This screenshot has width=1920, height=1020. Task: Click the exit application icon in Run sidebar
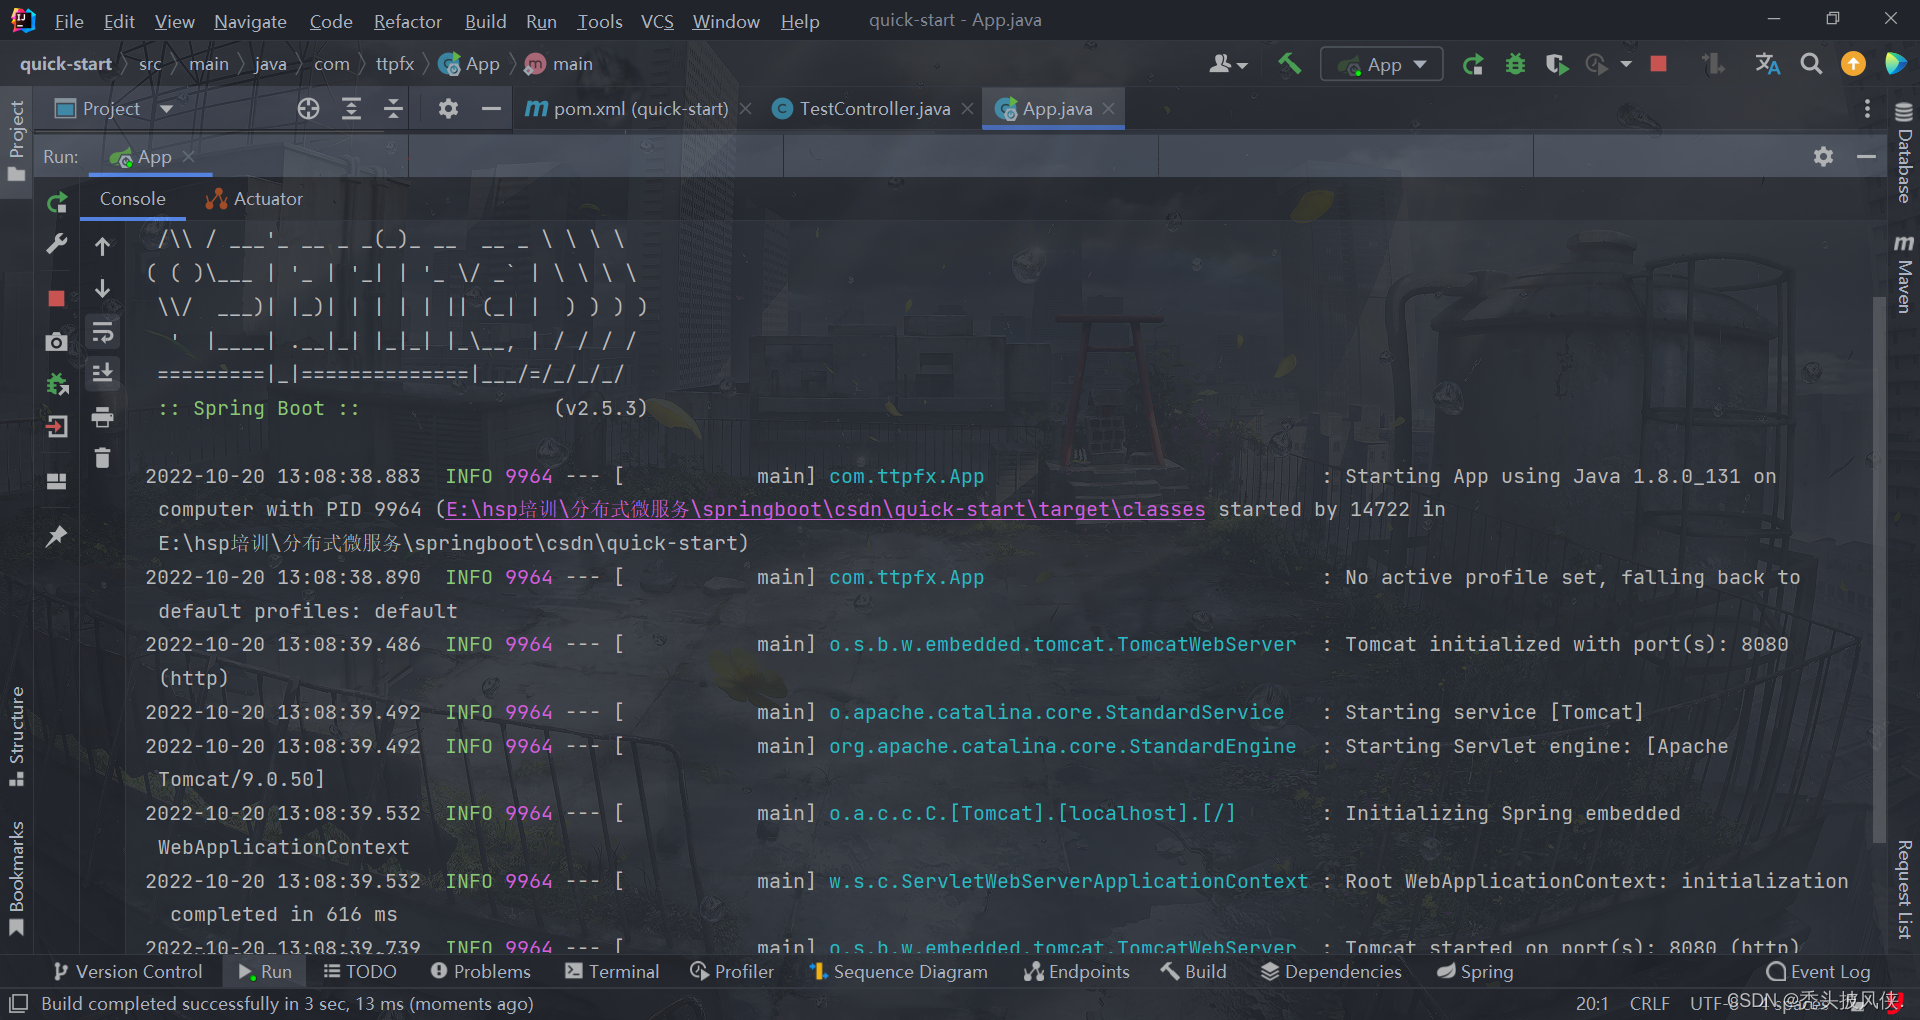[57, 427]
